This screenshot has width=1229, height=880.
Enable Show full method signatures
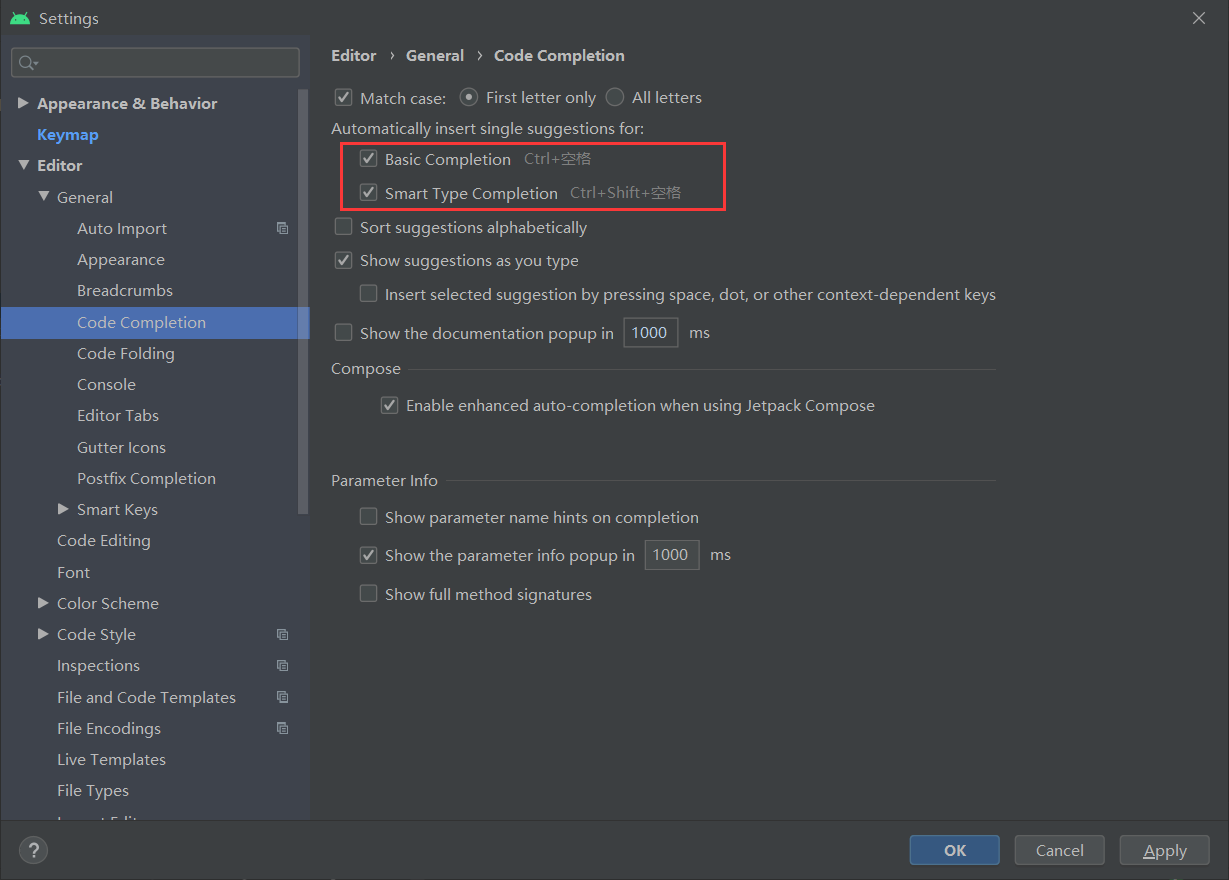click(x=368, y=594)
